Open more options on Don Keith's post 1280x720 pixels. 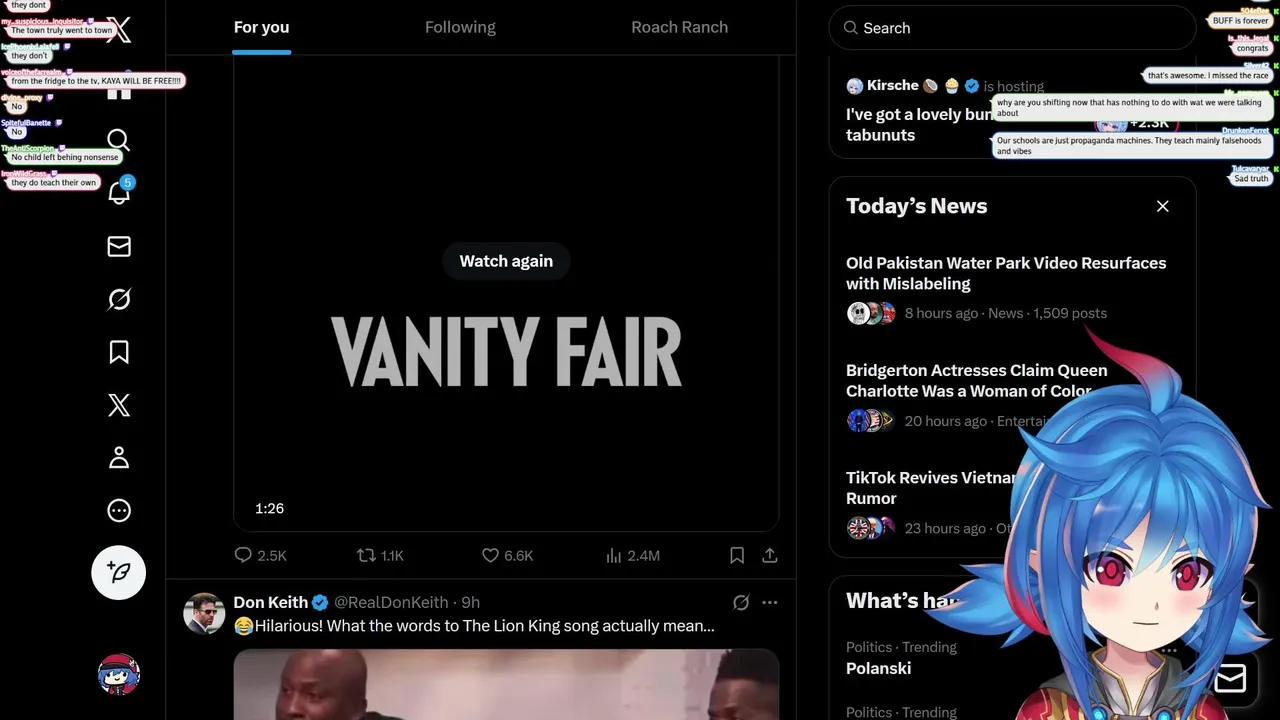coord(770,602)
